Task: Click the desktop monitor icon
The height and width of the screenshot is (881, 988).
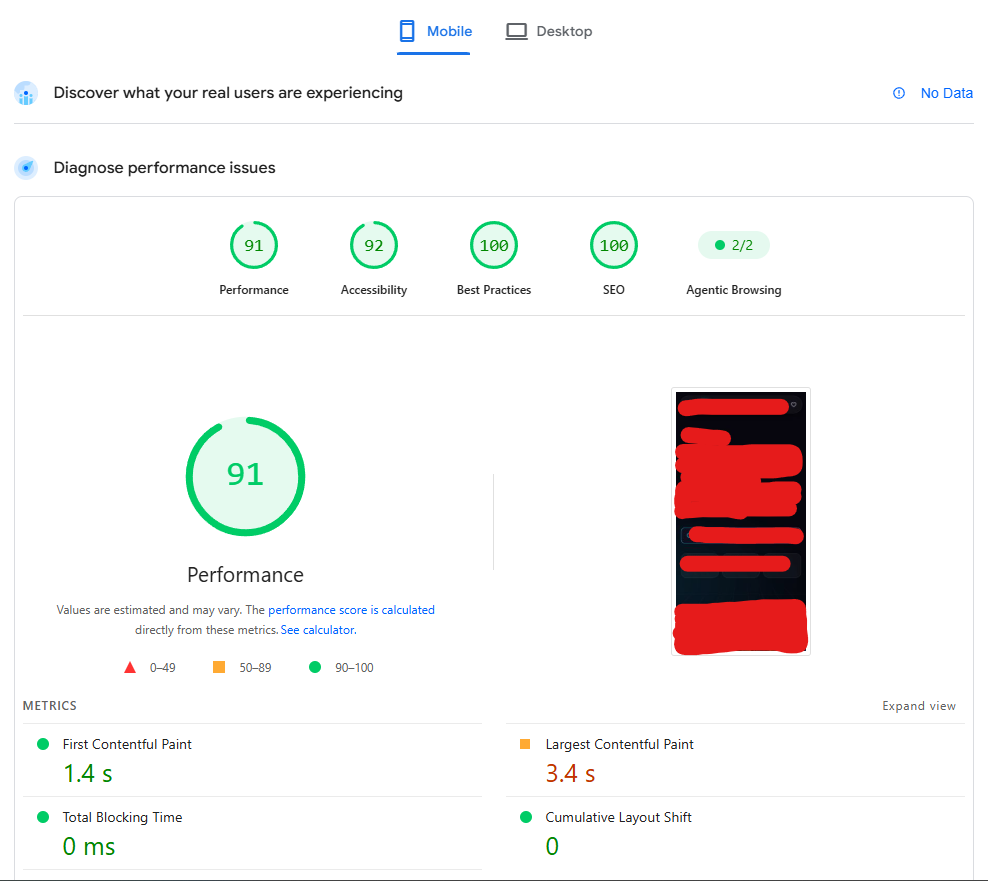Action: click(516, 32)
